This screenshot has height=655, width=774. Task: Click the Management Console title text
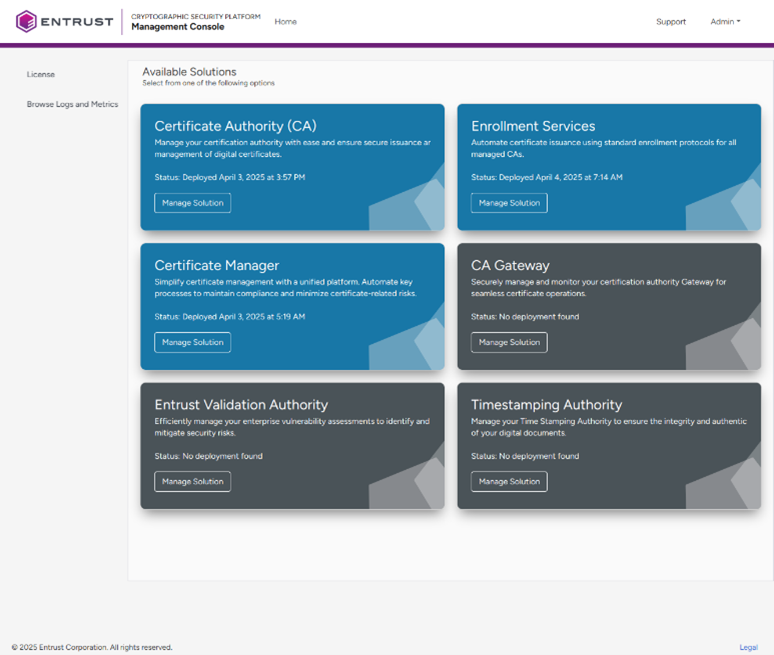[x=177, y=27]
